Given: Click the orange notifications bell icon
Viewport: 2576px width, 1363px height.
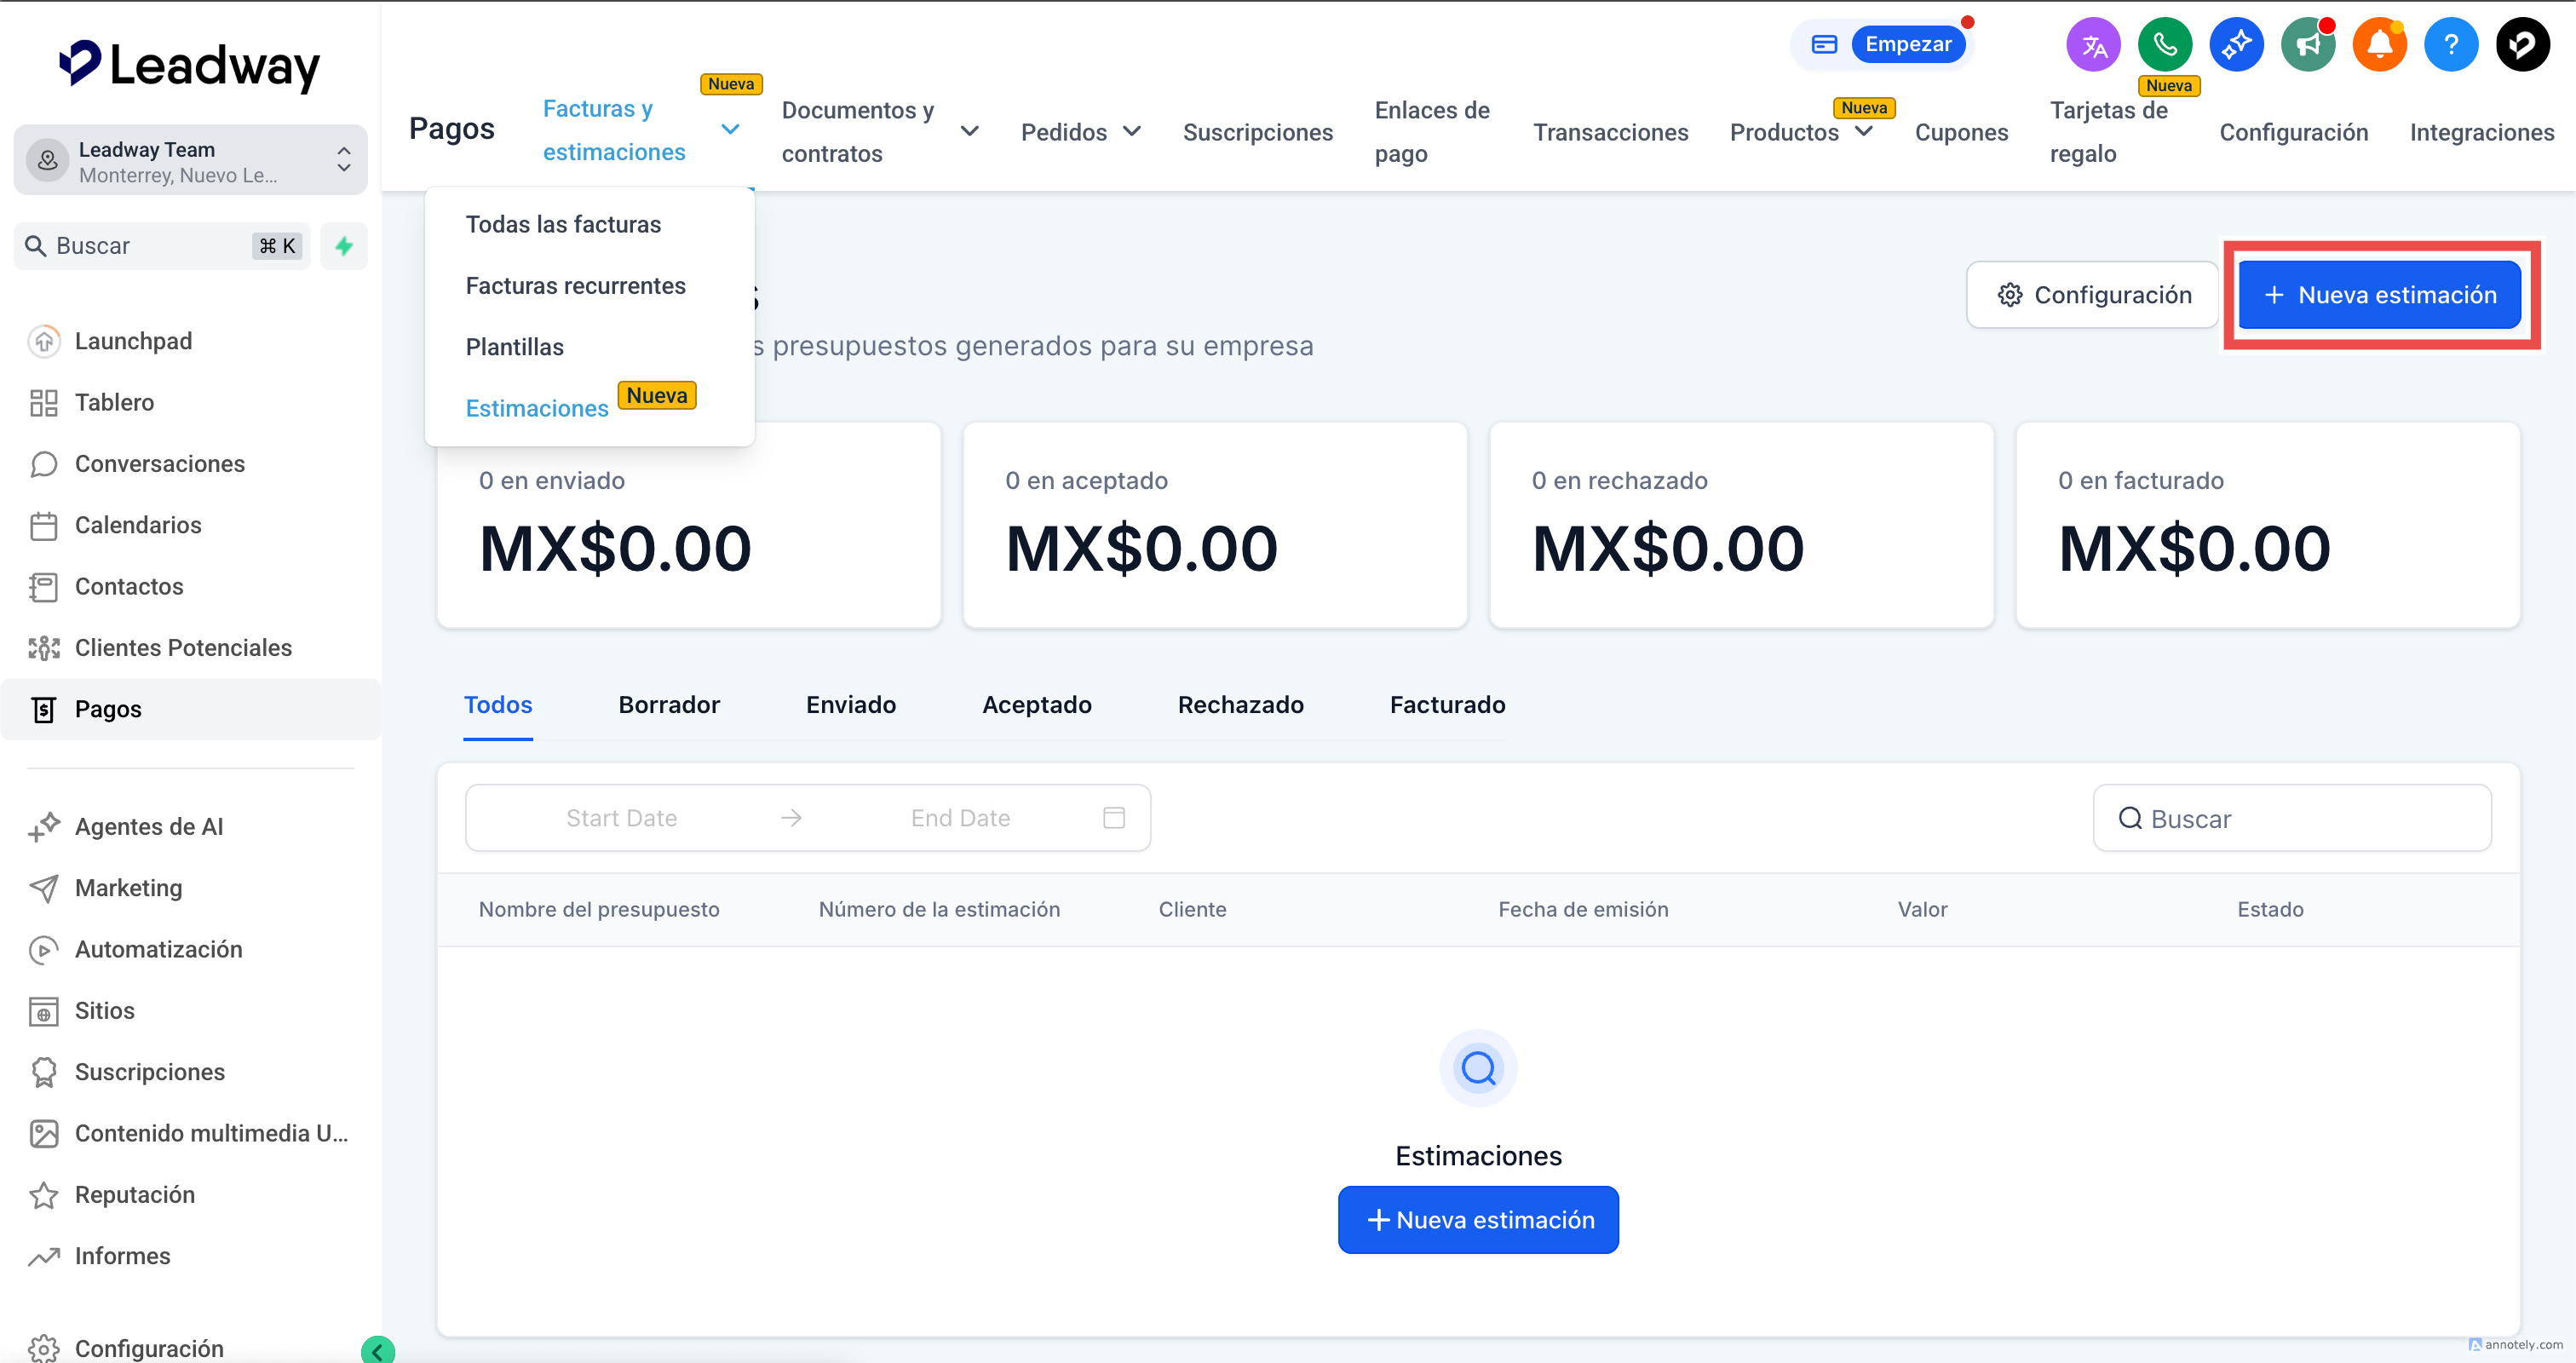Looking at the screenshot, I should 2379,45.
